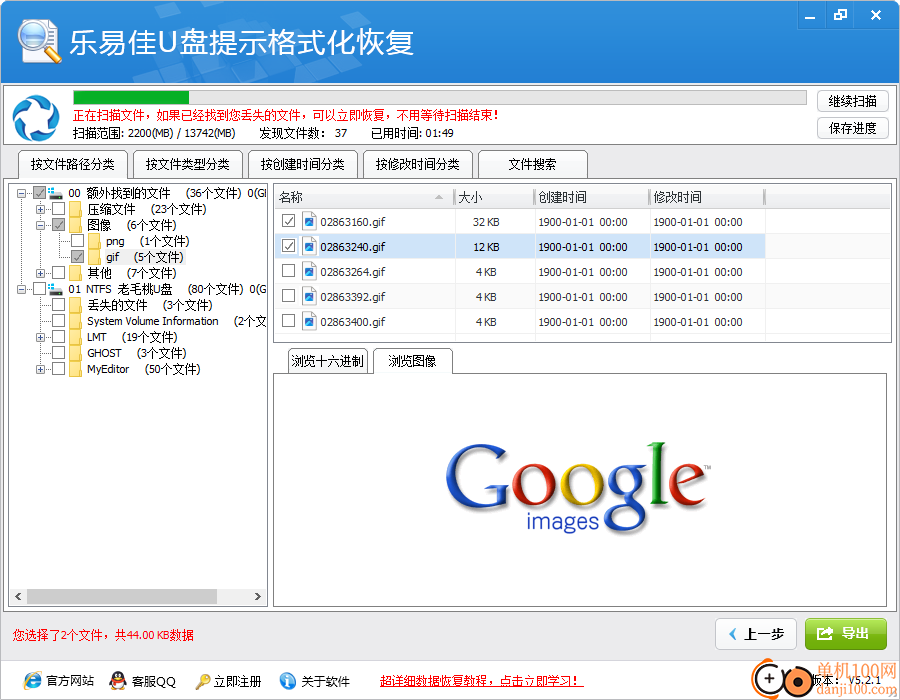Expand the LMT tree node
900x700 pixels.
click(40, 337)
